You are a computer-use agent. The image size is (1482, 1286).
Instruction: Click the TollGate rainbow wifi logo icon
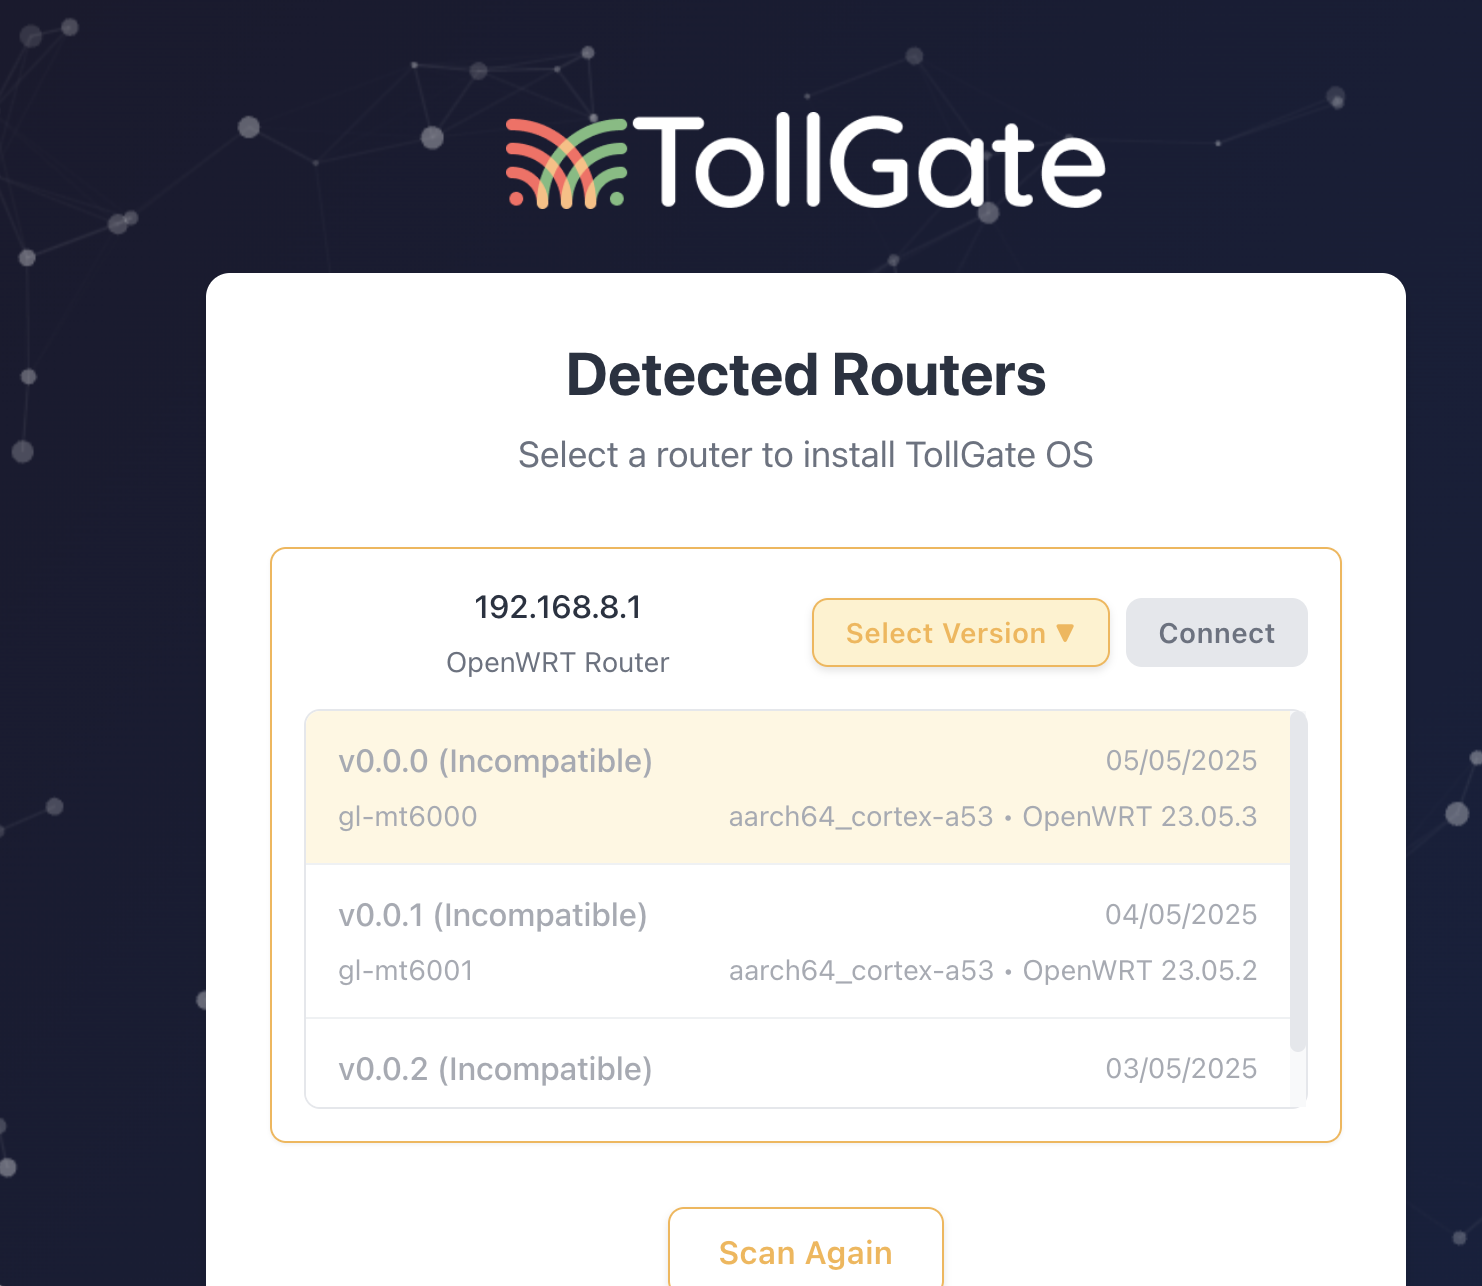566,163
